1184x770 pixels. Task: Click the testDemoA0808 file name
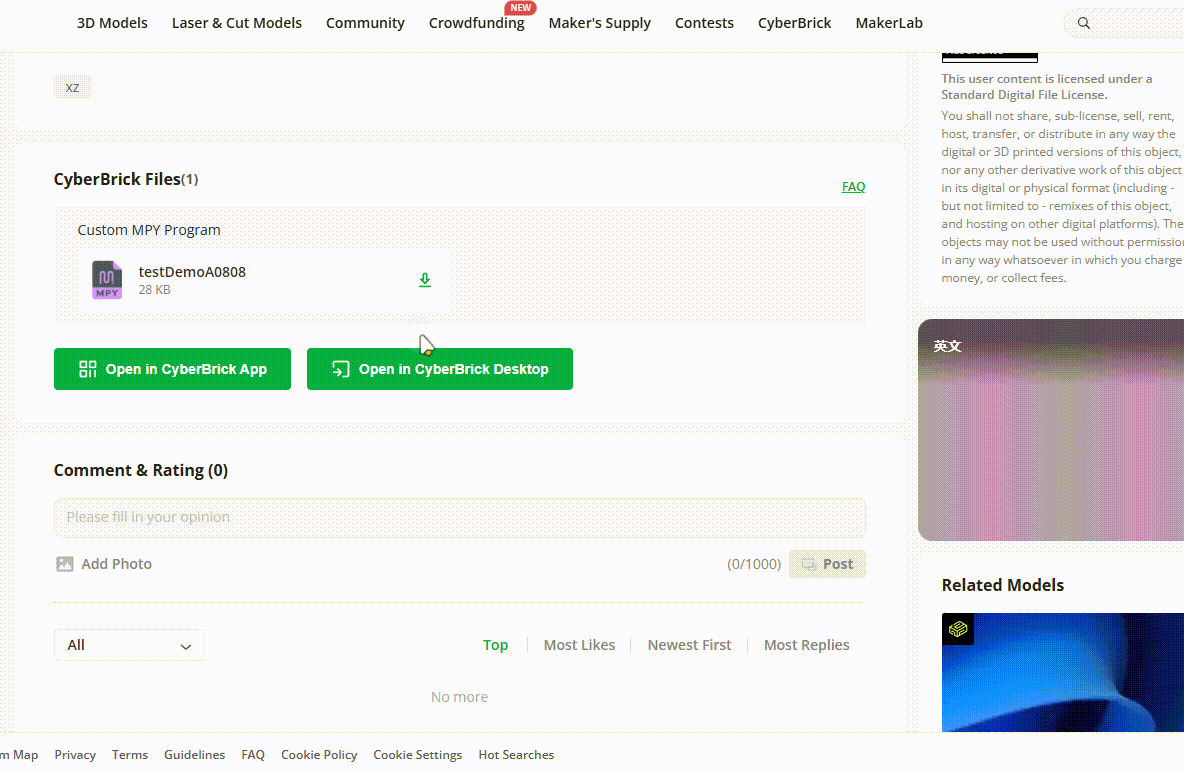point(192,272)
